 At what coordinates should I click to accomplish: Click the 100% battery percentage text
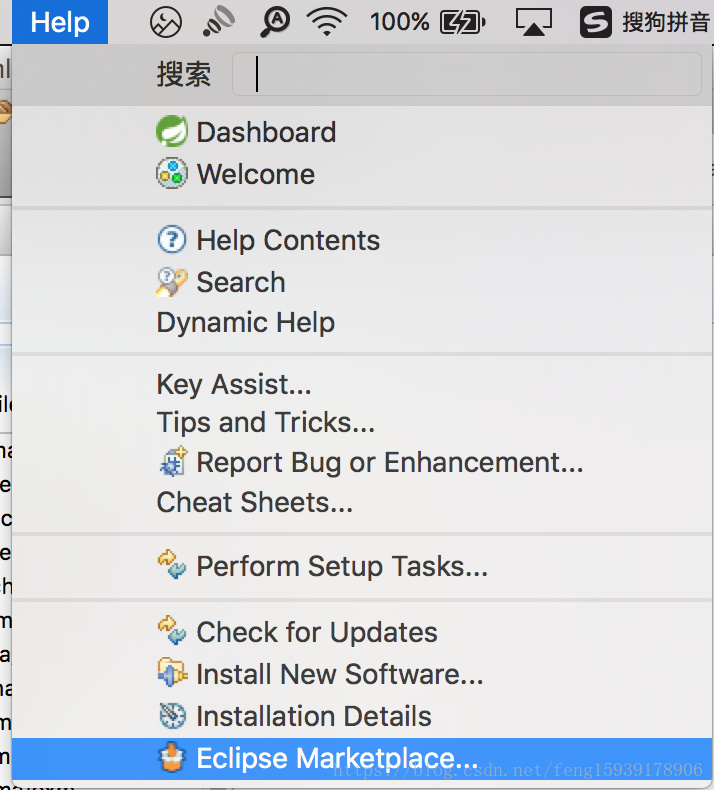(x=400, y=22)
